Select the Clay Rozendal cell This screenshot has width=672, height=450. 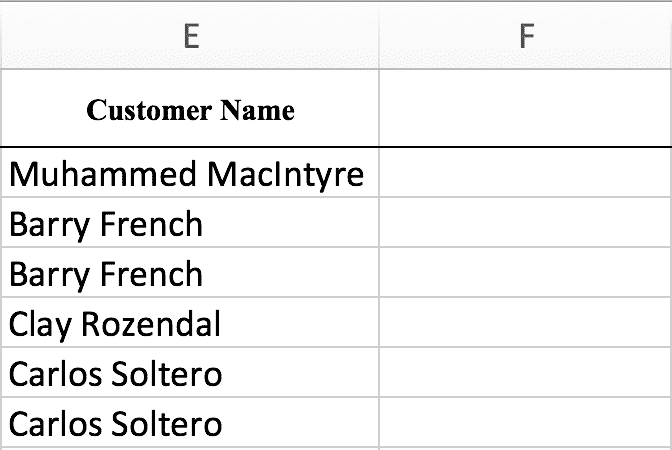[x=190, y=322]
